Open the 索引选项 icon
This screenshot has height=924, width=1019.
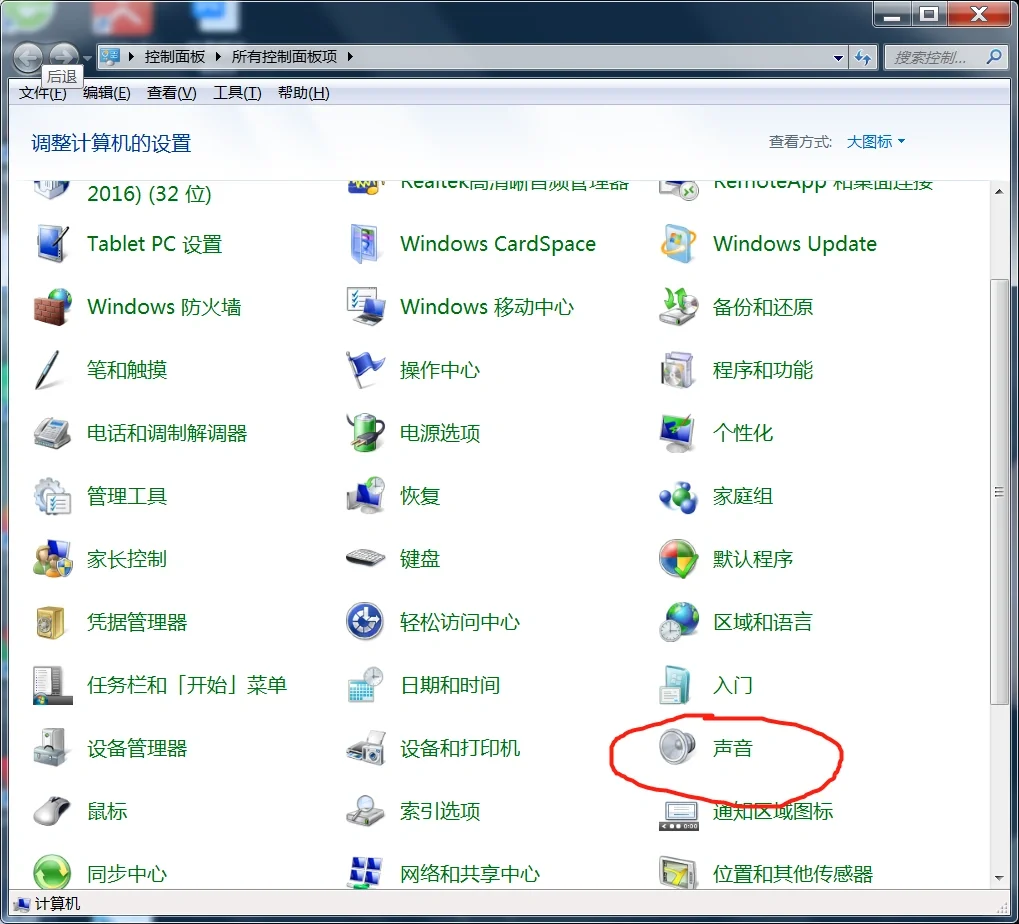pos(365,811)
